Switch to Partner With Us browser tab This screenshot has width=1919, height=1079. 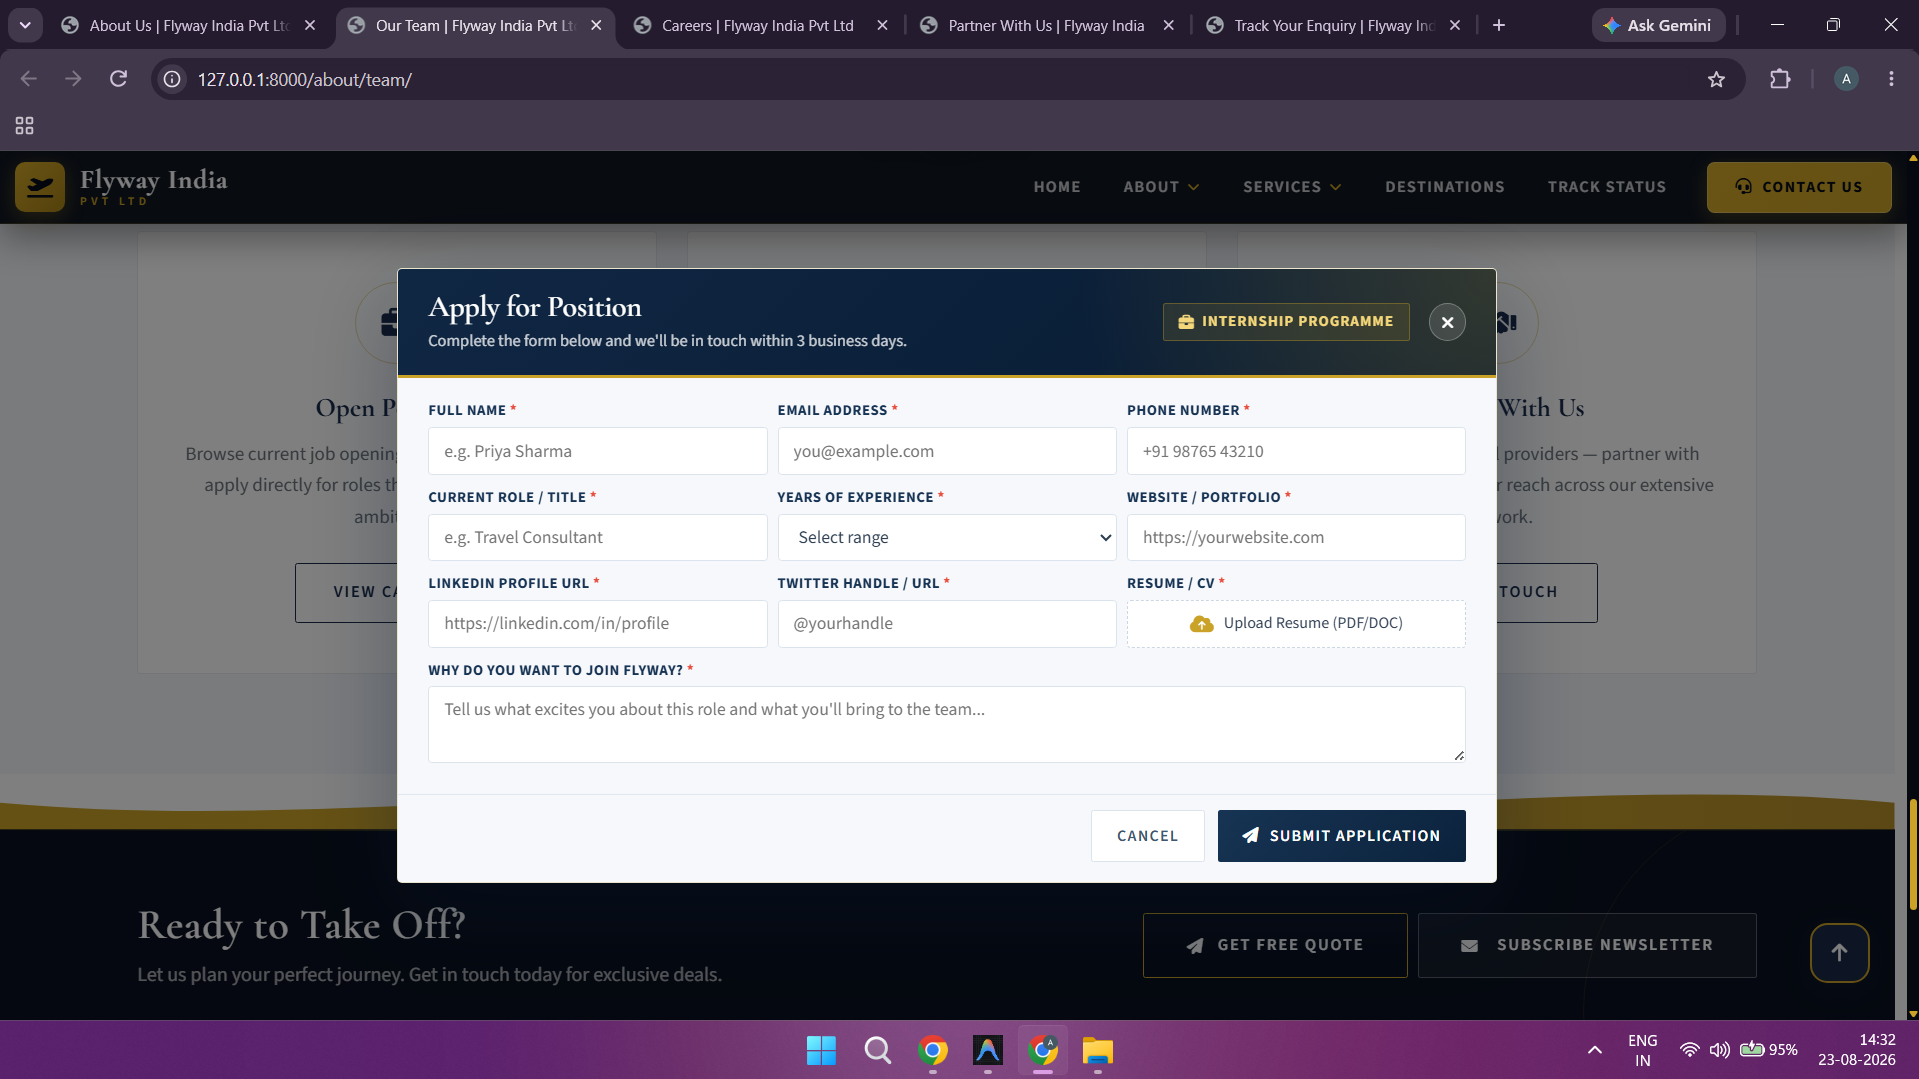[x=1045, y=25]
